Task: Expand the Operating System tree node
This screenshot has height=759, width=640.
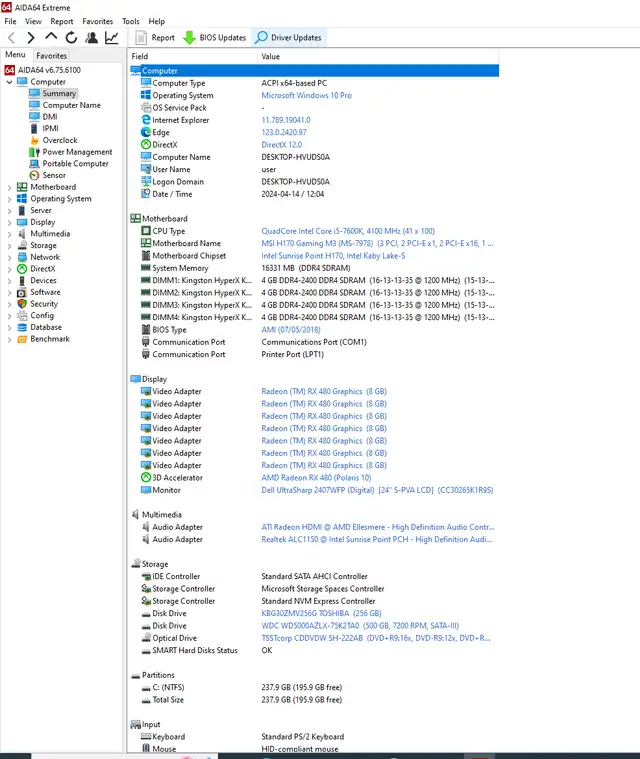Action: click(9, 199)
